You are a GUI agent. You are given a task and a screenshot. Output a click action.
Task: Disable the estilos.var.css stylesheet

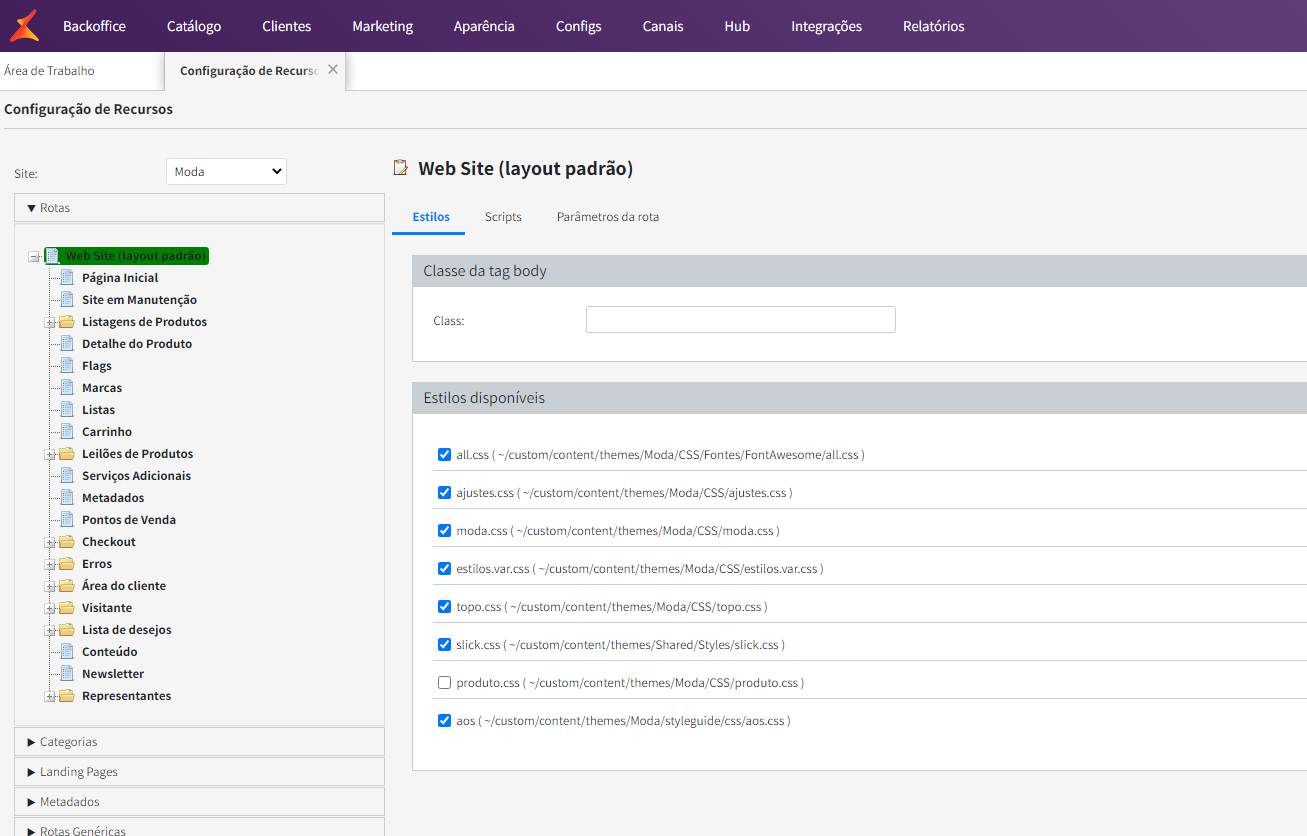(444, 568)
